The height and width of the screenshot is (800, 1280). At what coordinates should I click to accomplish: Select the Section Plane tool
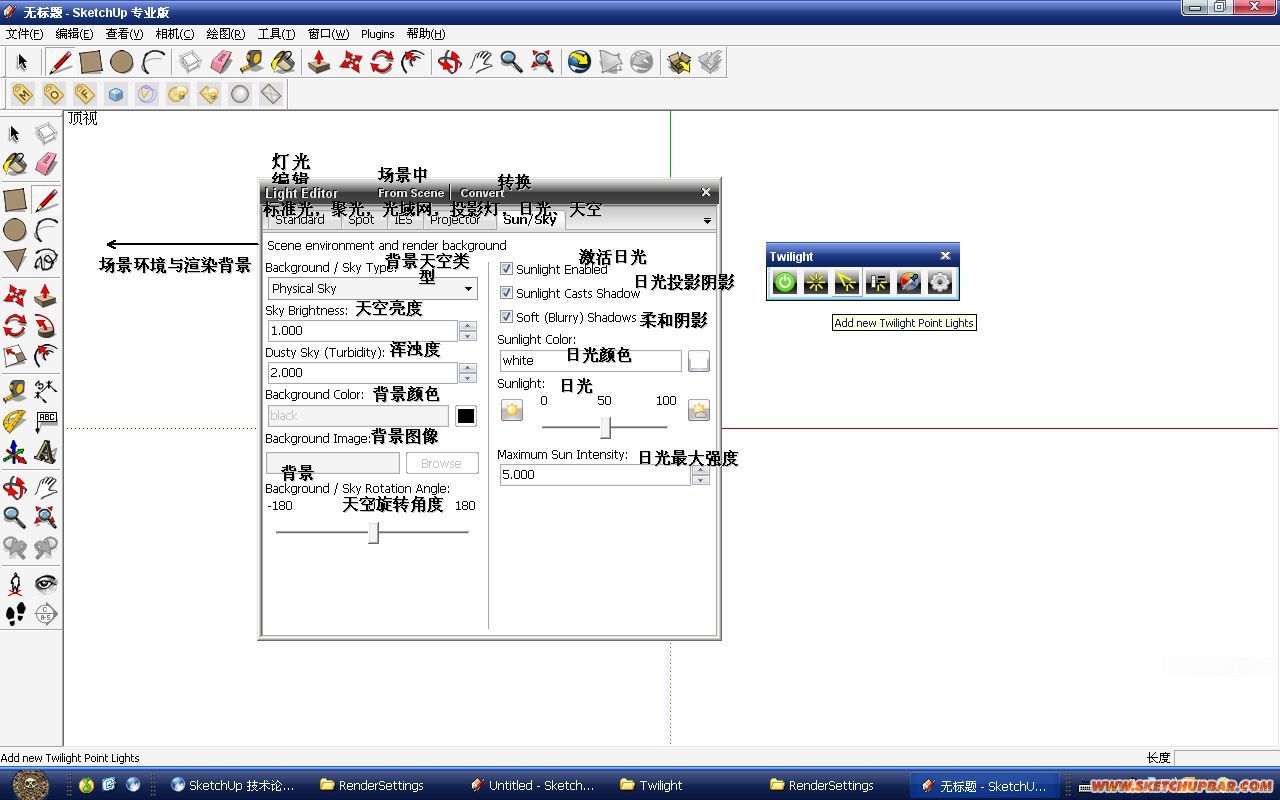[46, 615]
